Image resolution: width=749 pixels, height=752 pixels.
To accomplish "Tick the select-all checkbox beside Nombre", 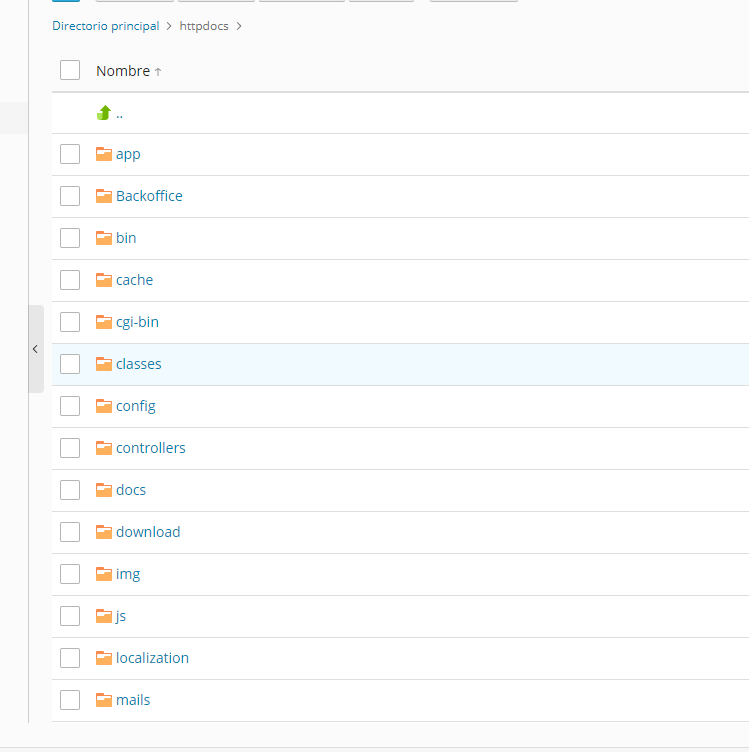I will click(70, 70).
